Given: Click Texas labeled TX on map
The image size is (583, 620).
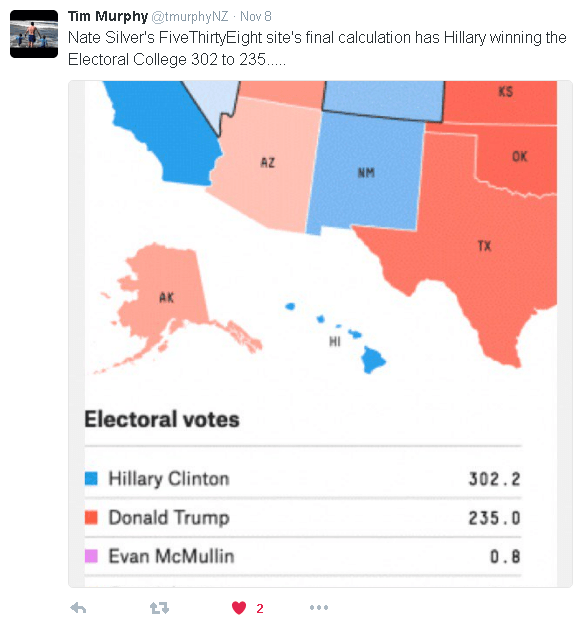Looking at the screenshot, I should [484, 246].
